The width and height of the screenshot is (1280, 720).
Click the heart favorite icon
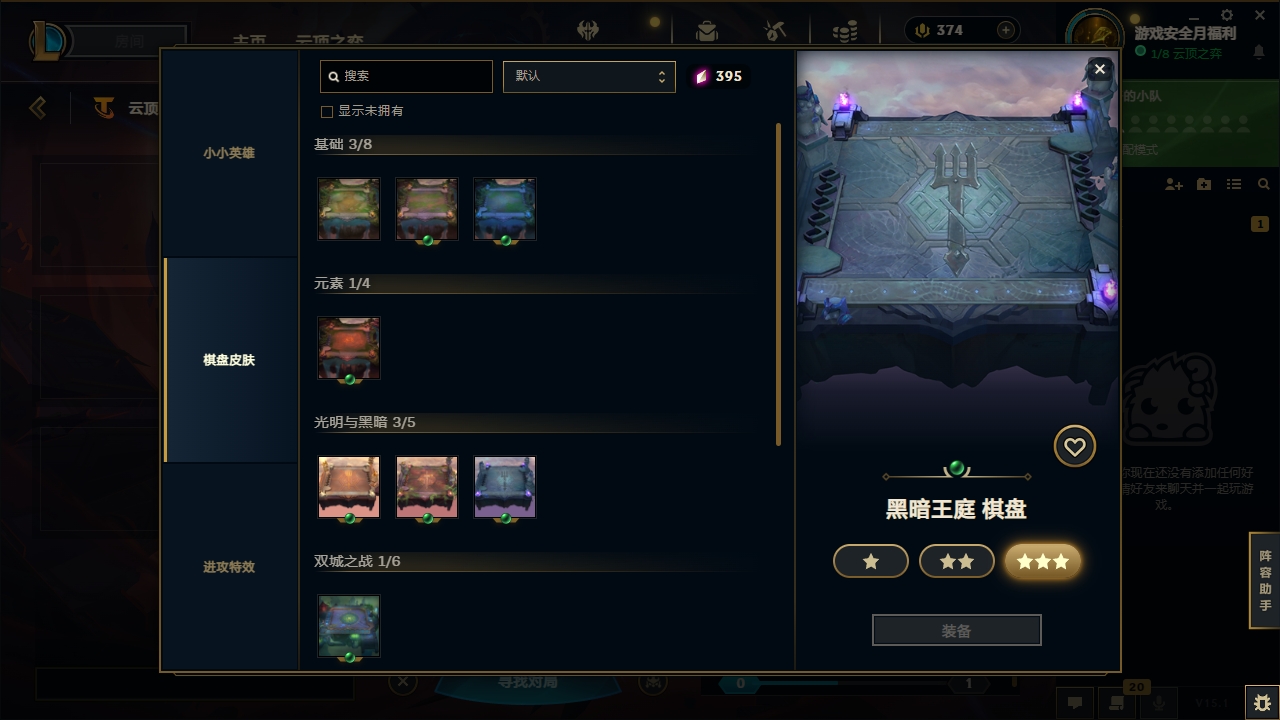point(1075,447)
